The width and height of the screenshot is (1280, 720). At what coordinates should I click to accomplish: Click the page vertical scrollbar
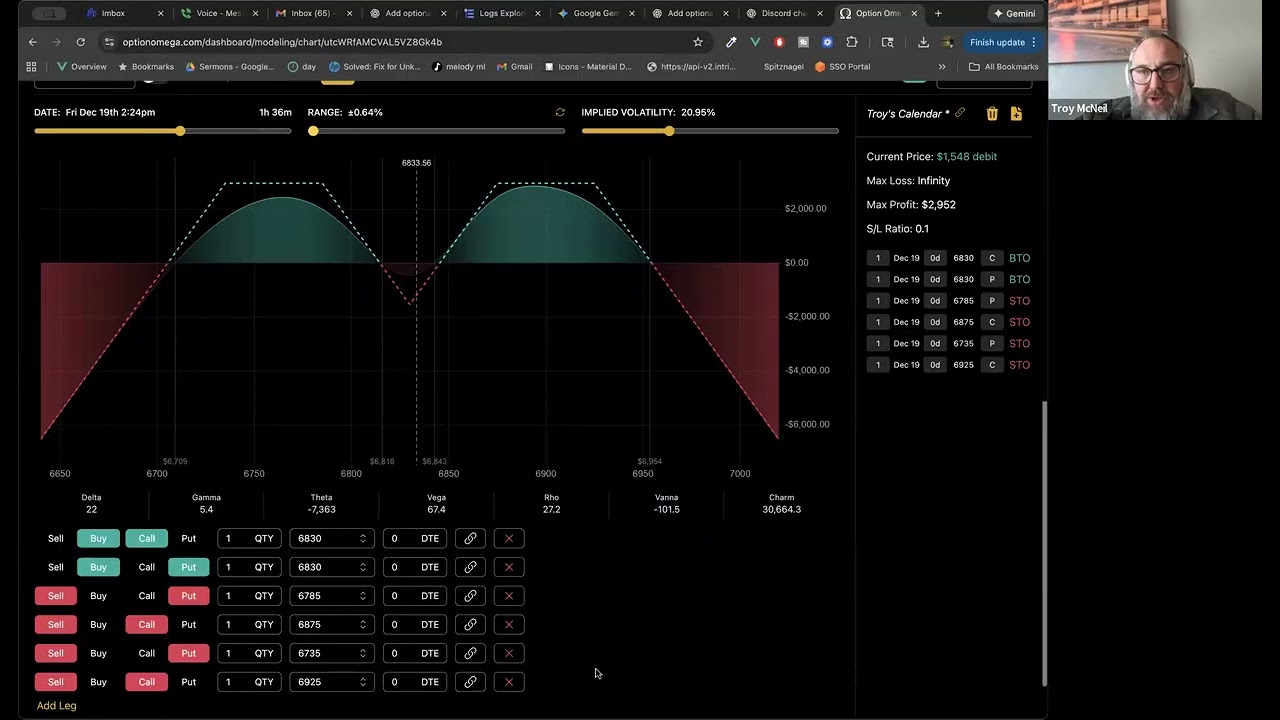click(1044, 543)
